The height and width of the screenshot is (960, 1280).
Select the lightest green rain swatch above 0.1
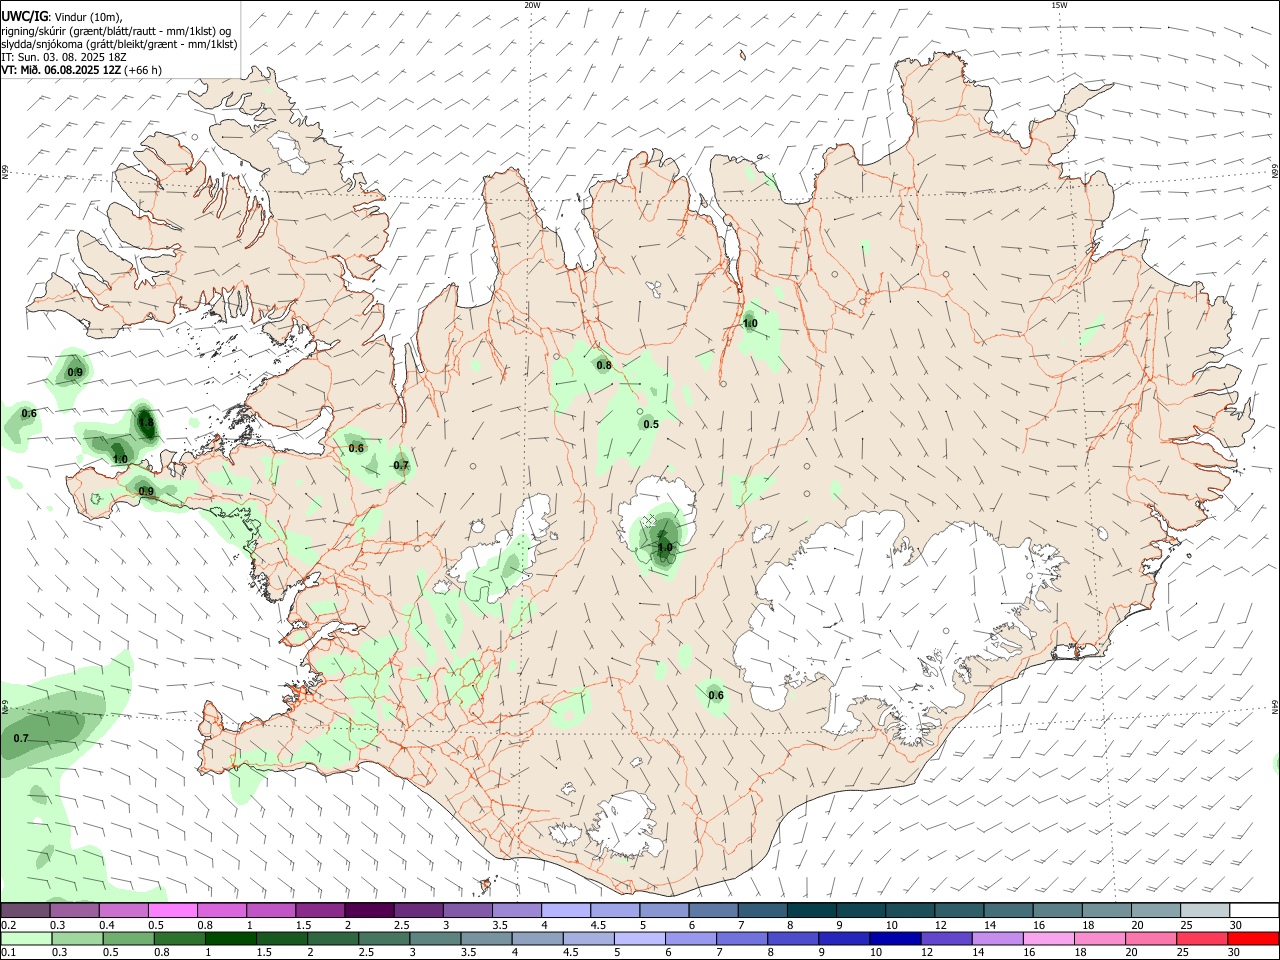[x=25, y=939]
